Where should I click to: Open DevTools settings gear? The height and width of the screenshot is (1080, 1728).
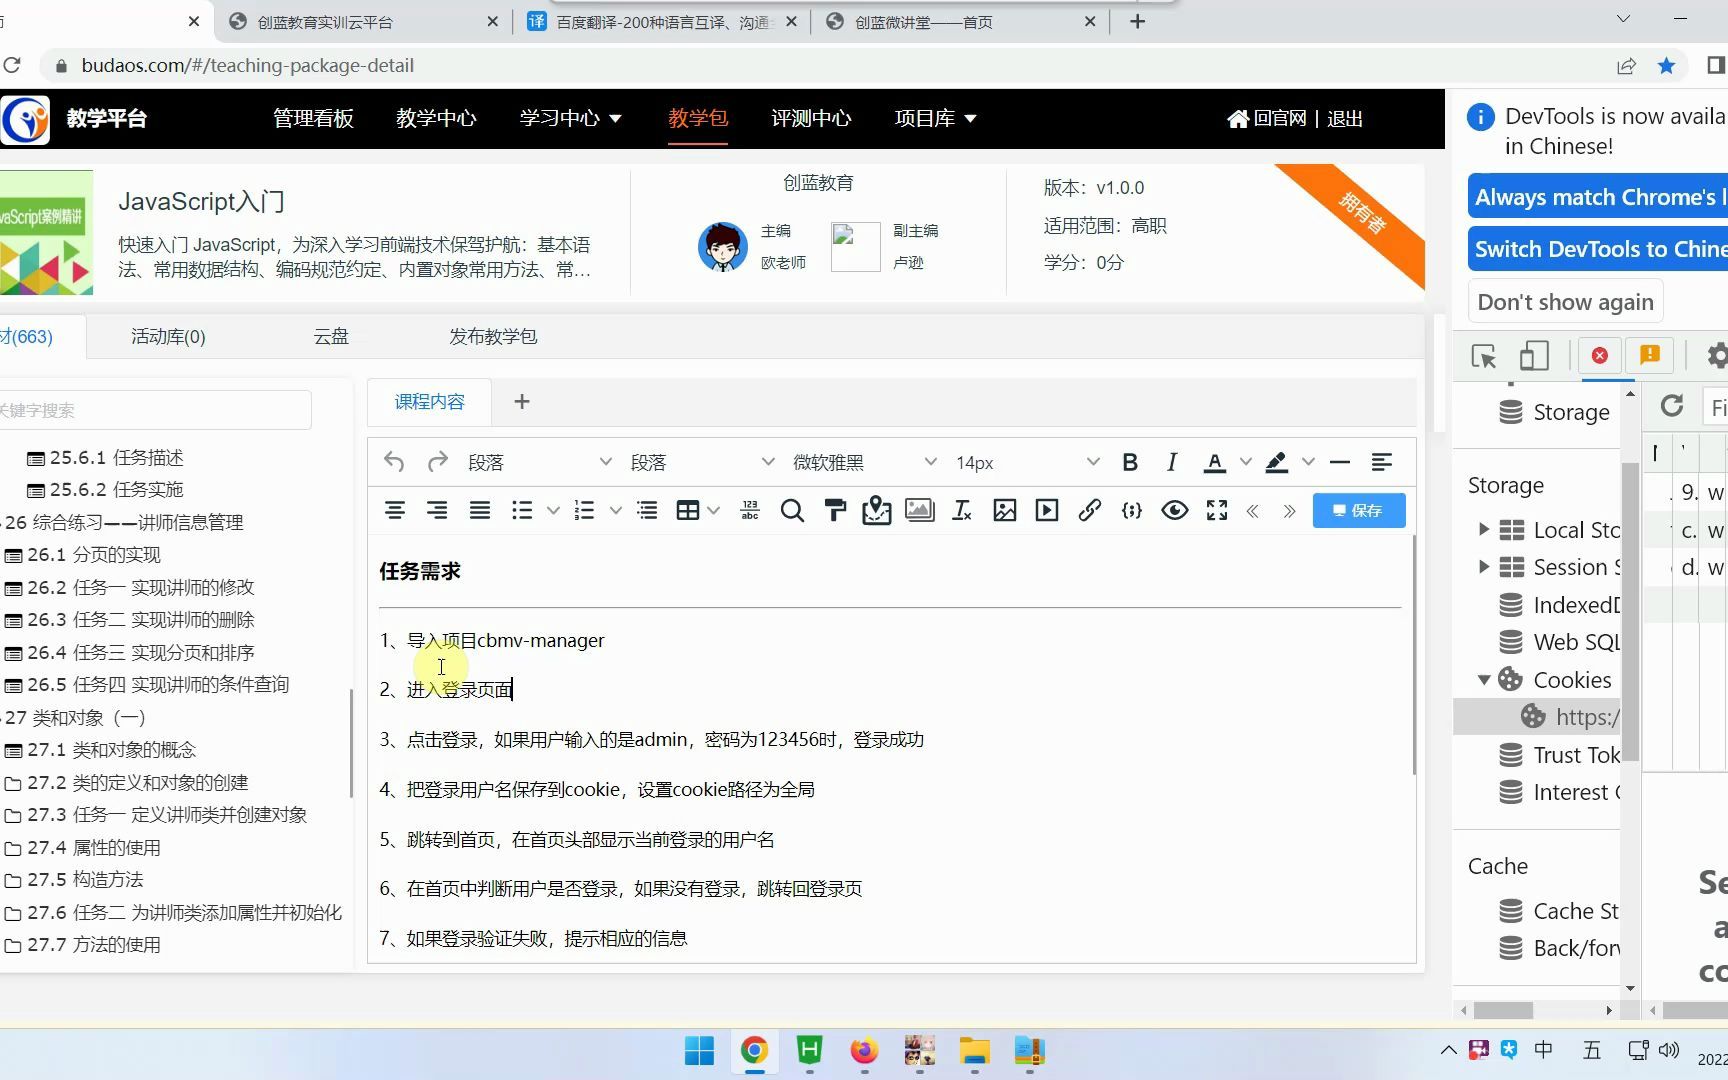tap(1716, 356)
